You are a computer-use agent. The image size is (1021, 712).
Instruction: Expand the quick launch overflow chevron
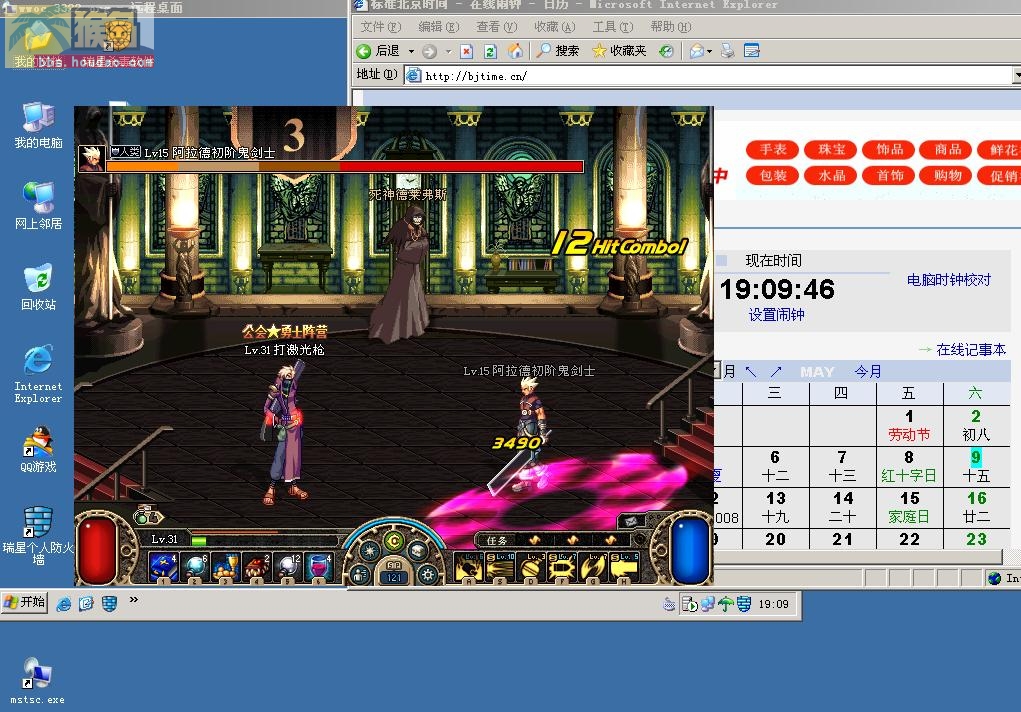click(x=133, y=599)
